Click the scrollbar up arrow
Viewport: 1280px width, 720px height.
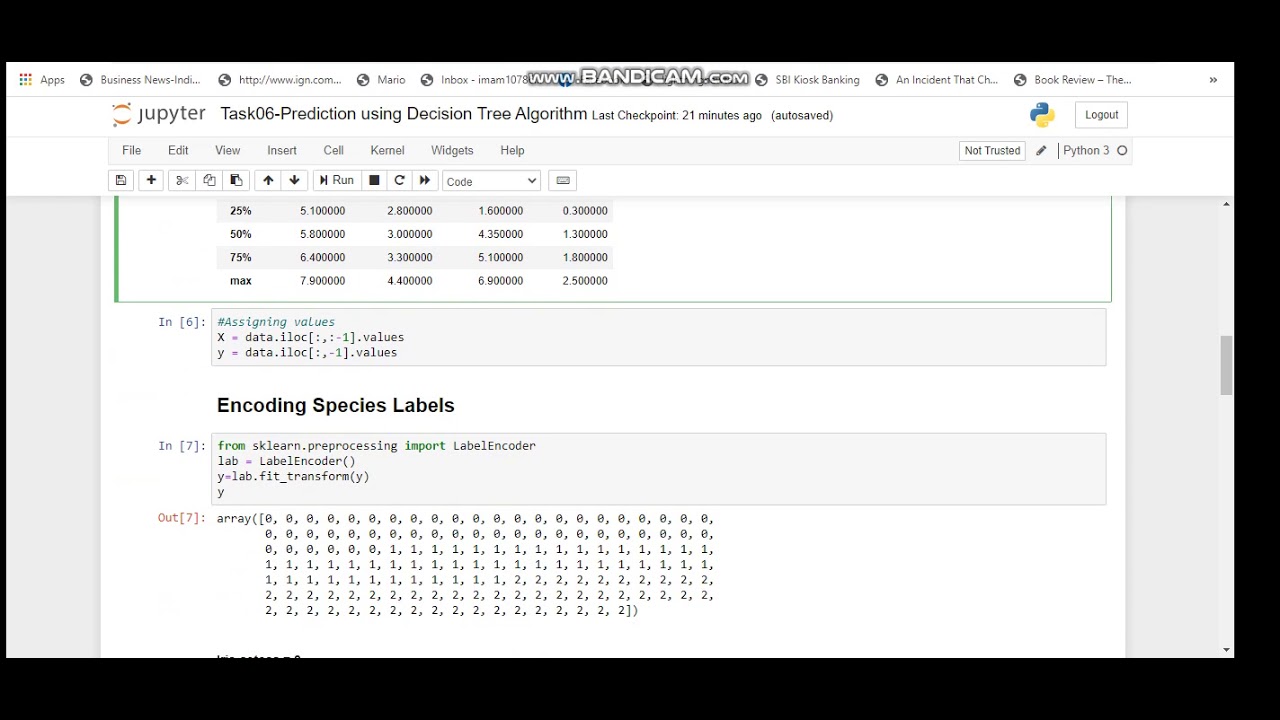(x=1226, y=204)
